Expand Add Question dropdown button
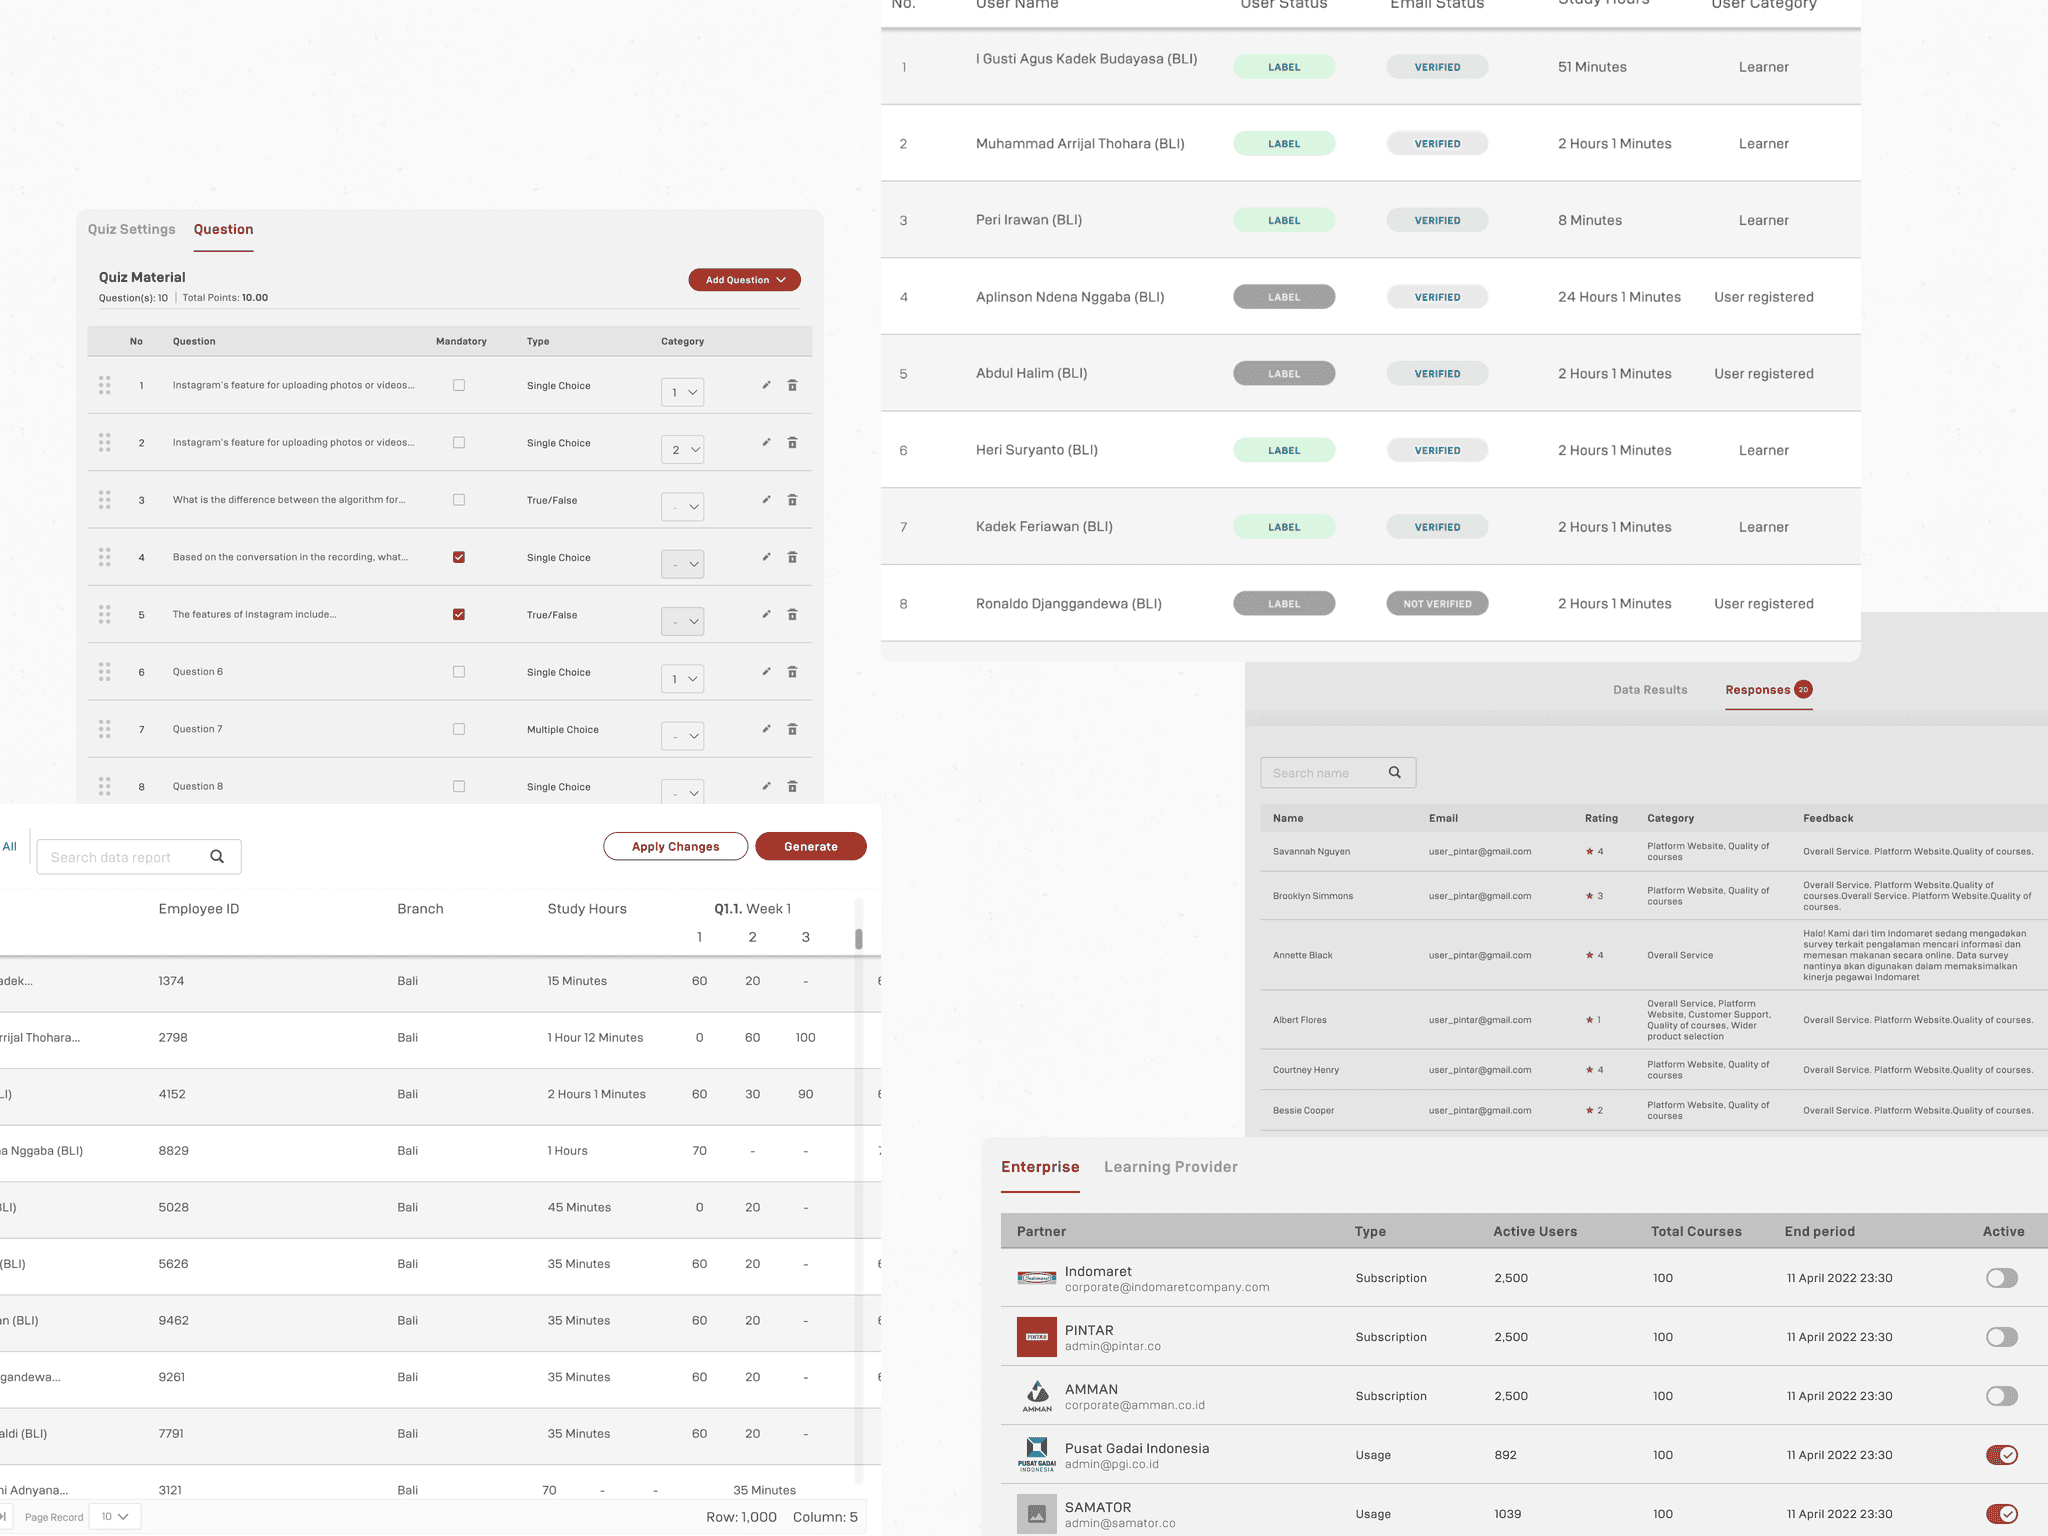This screenshot has height=1536, width=2048. 744,280
